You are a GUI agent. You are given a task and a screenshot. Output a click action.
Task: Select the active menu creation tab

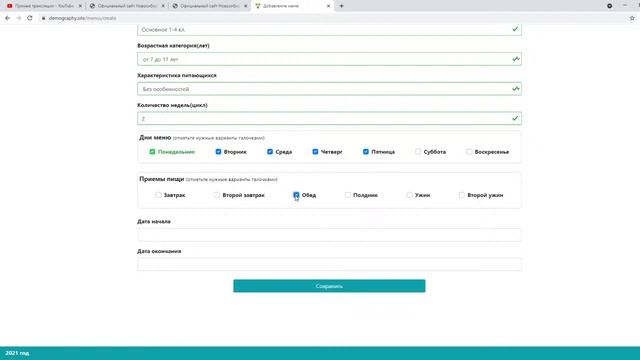pyautogui.click(x=291, y=6)
